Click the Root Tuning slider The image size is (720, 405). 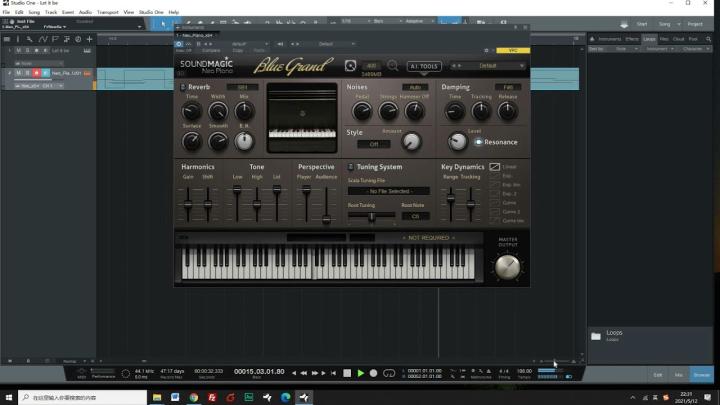click(371, 215)
